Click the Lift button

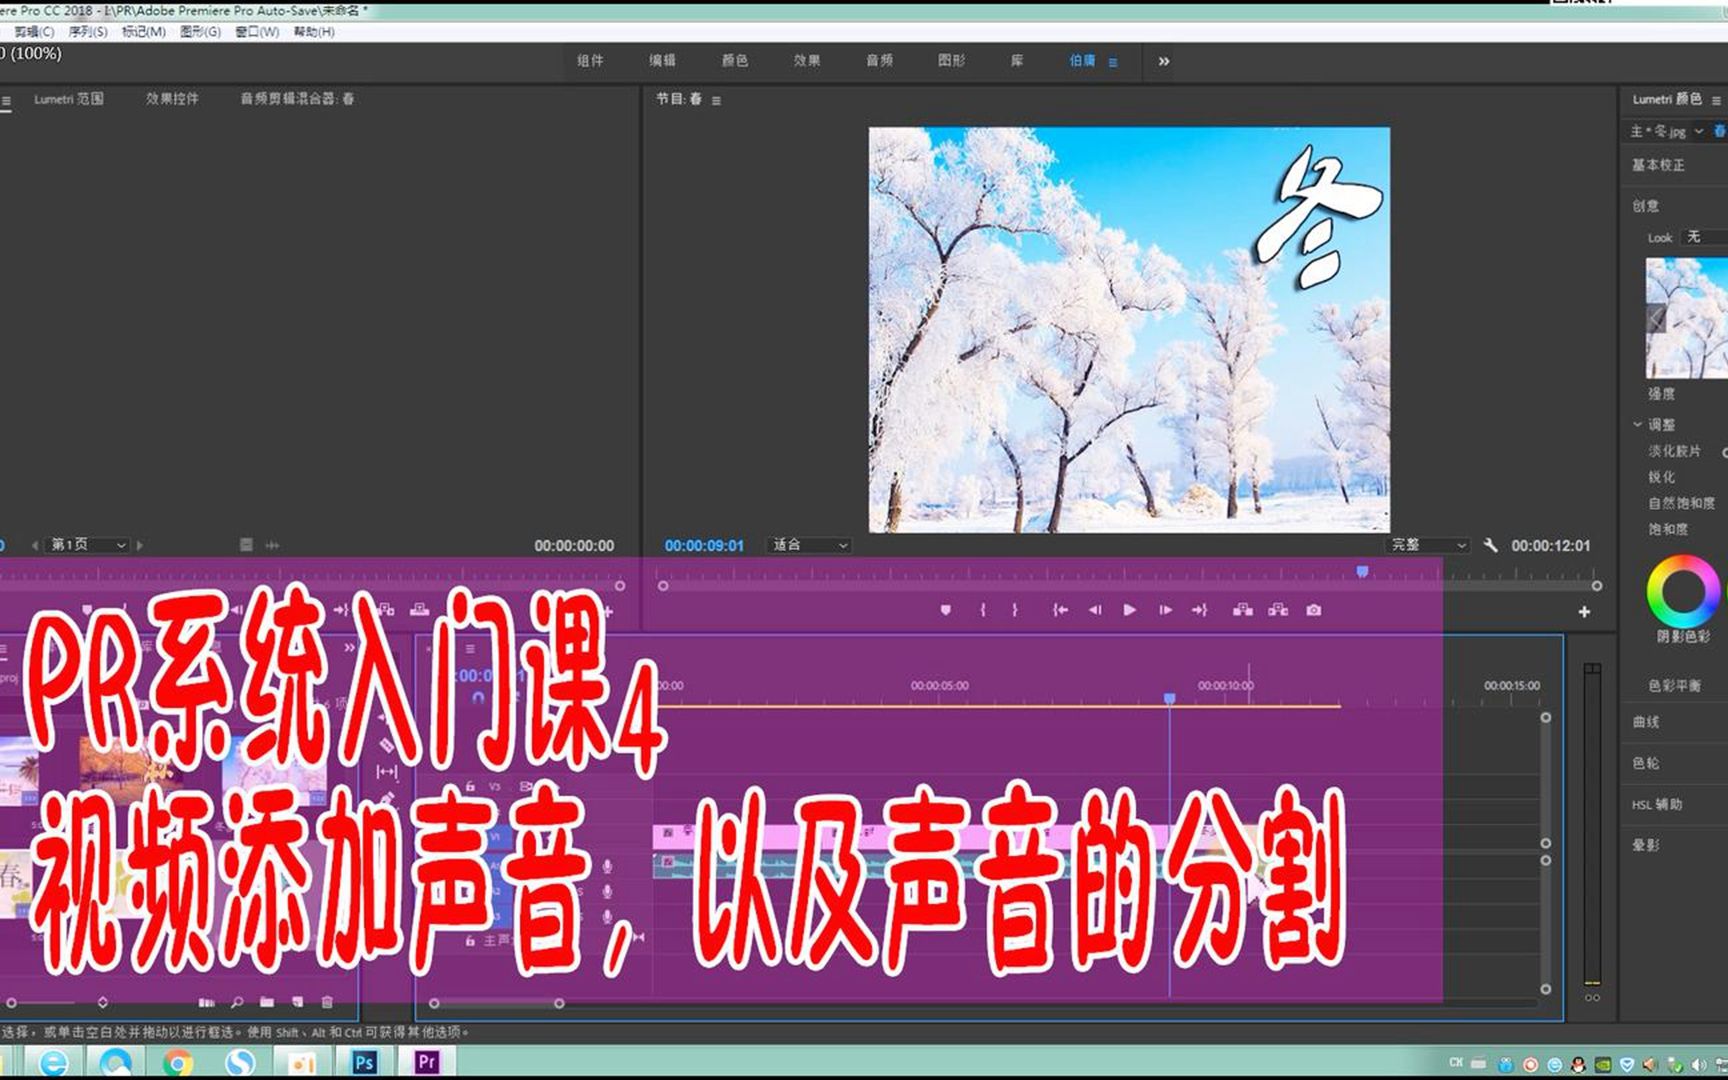coord(1243,610)
